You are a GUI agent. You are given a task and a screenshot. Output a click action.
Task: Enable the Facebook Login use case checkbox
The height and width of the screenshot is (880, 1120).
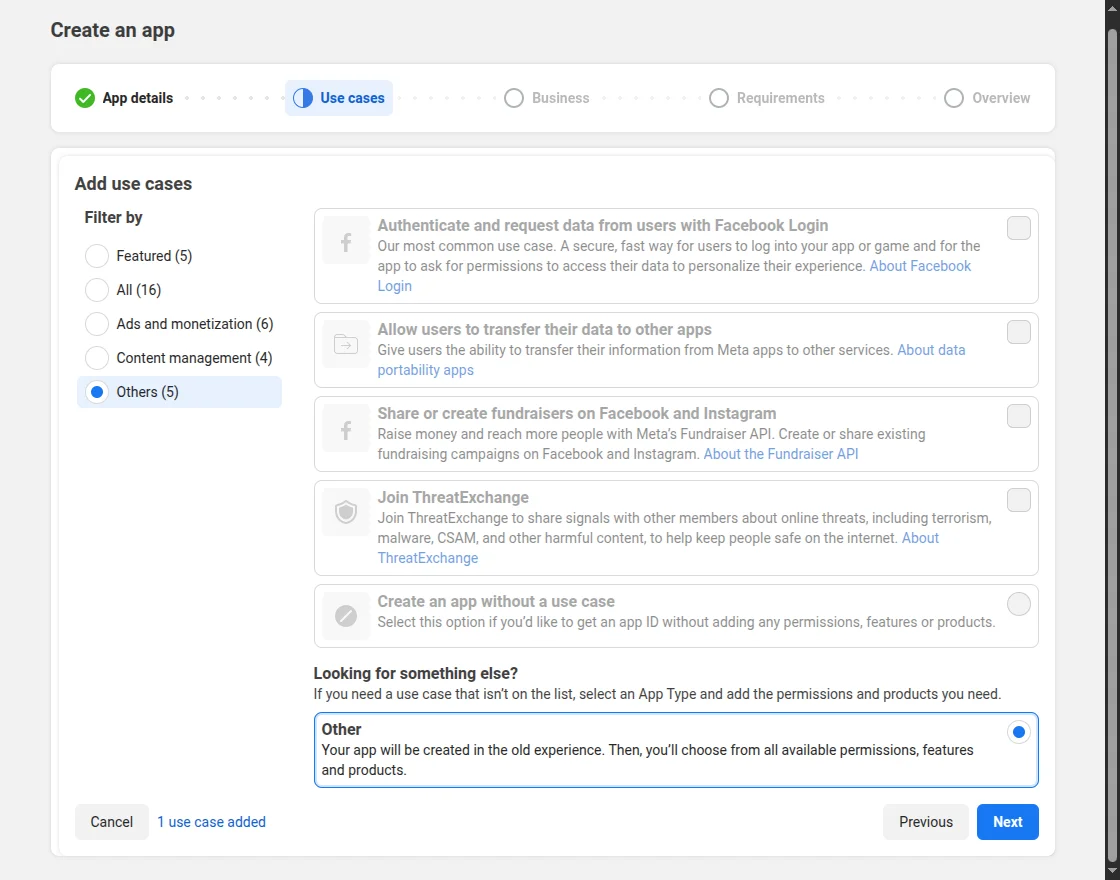pyautogui.click(x=1018, y=228)
